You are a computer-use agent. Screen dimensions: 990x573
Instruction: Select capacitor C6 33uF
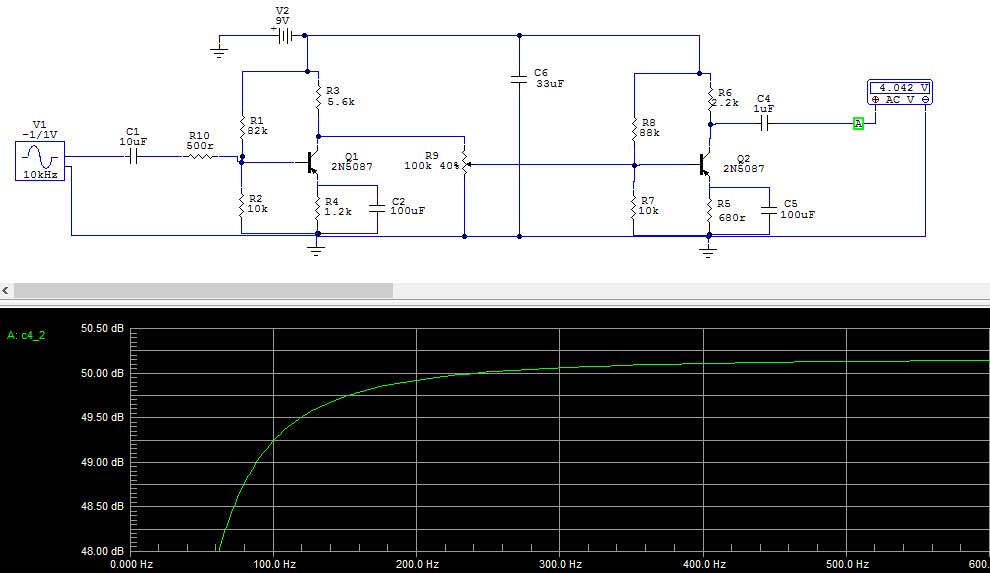[x=519, y=79]
